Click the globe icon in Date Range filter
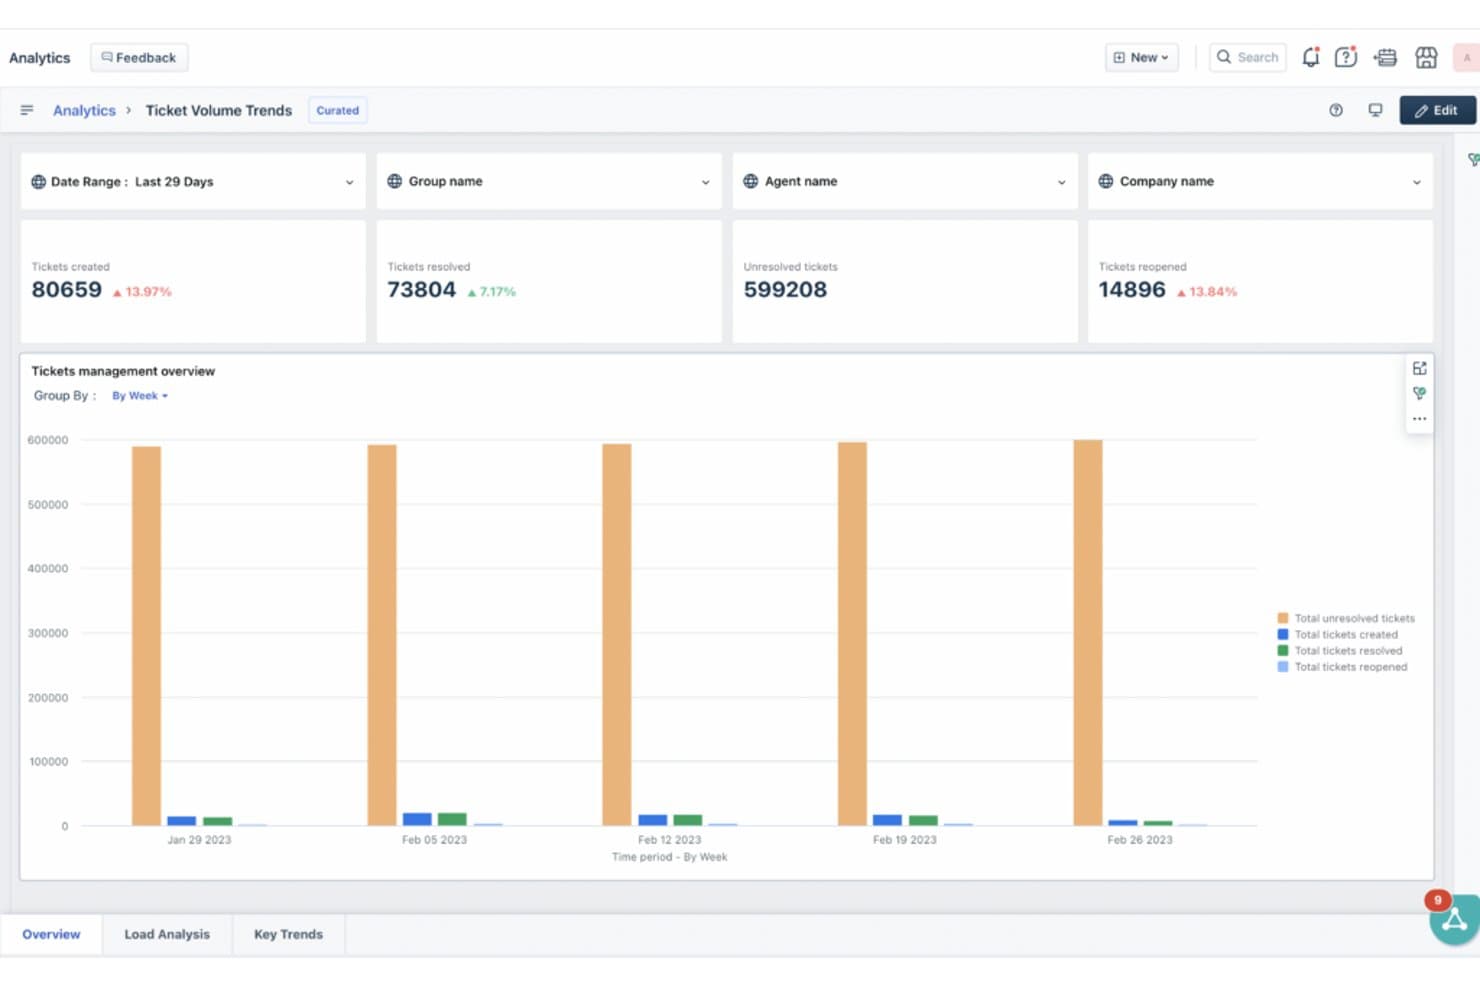1480x987 pixels. click(x=38, y=182)
